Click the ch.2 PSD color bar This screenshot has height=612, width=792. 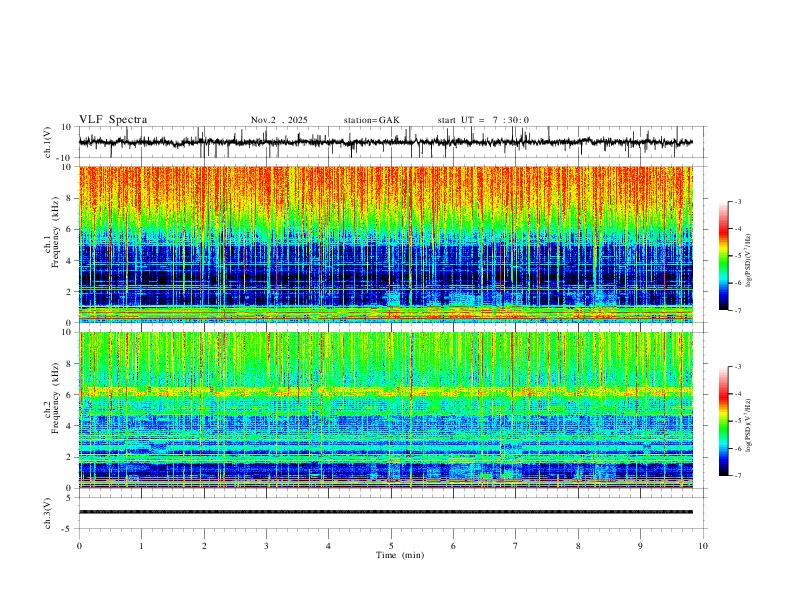click(723, 421)
